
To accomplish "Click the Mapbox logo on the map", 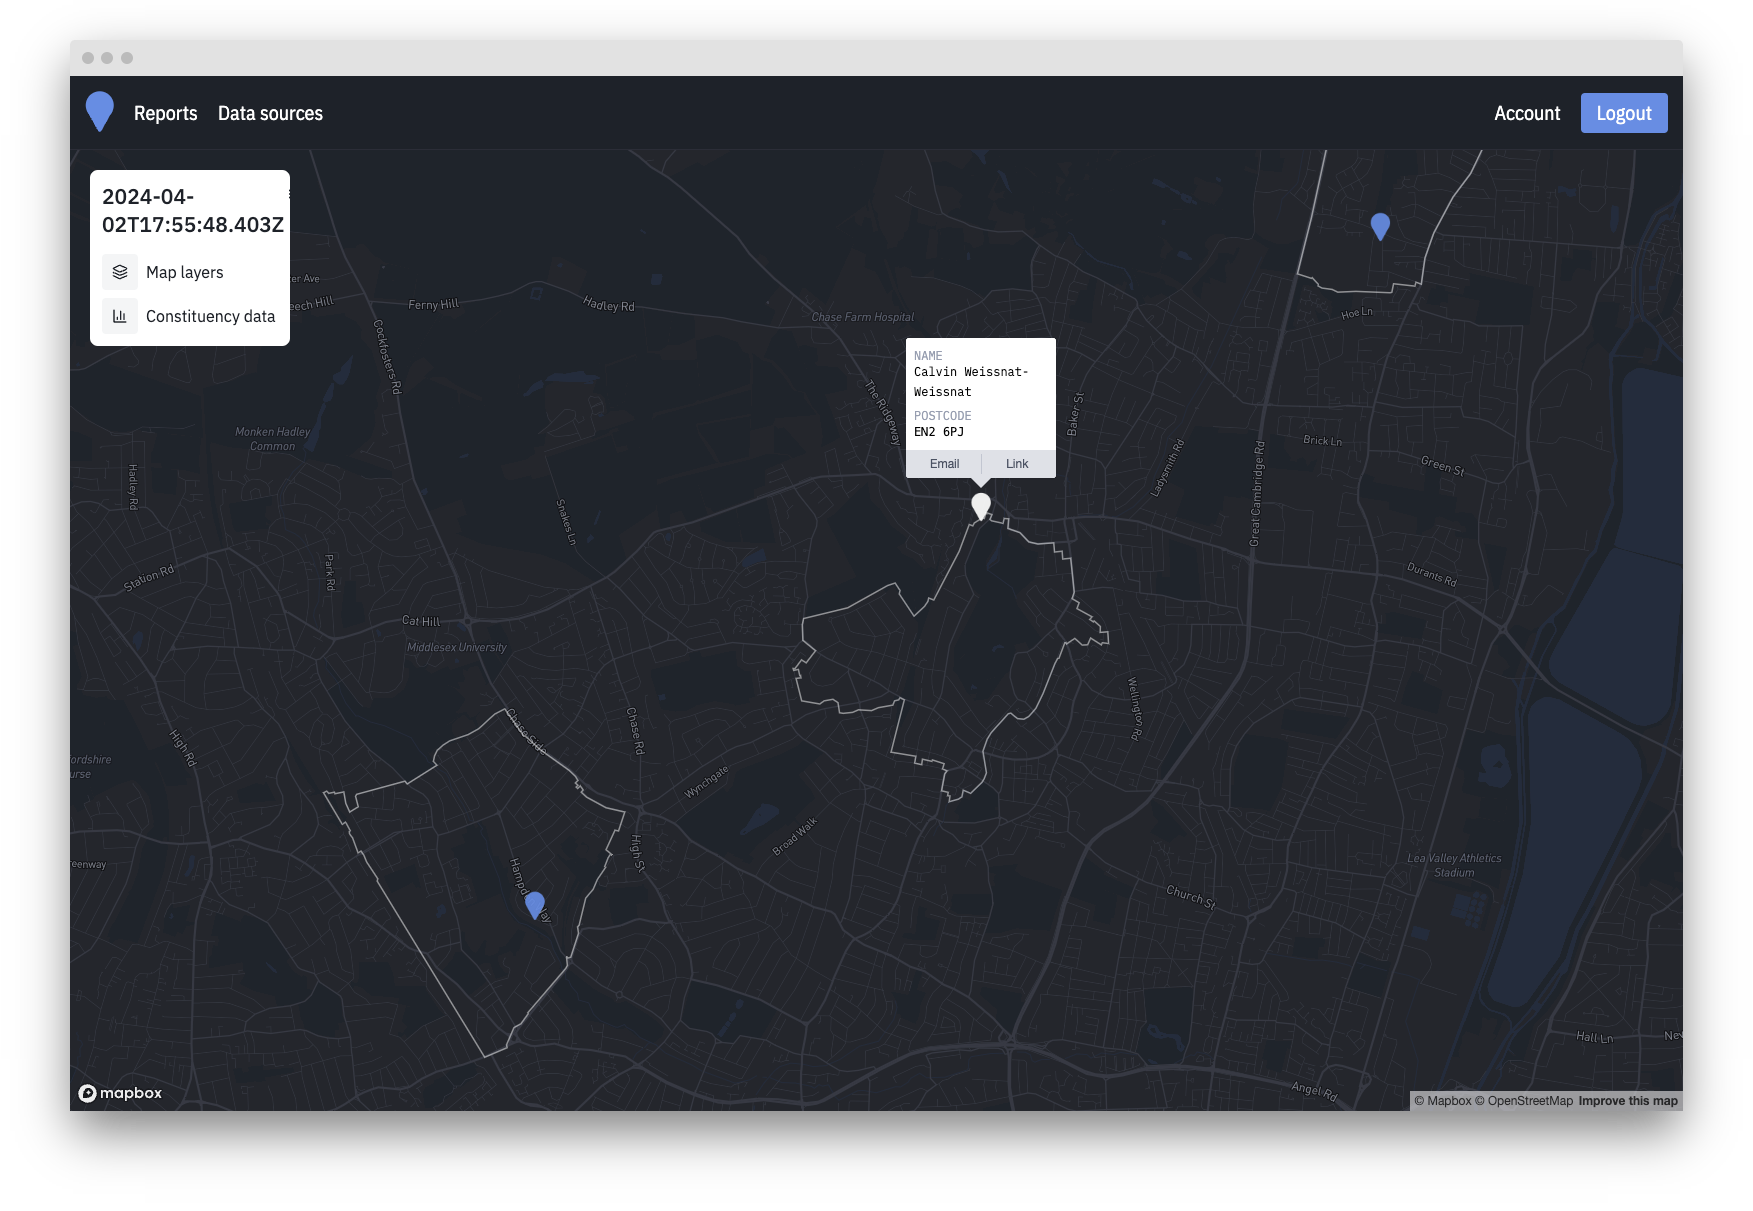I will tap(120, 1093).
